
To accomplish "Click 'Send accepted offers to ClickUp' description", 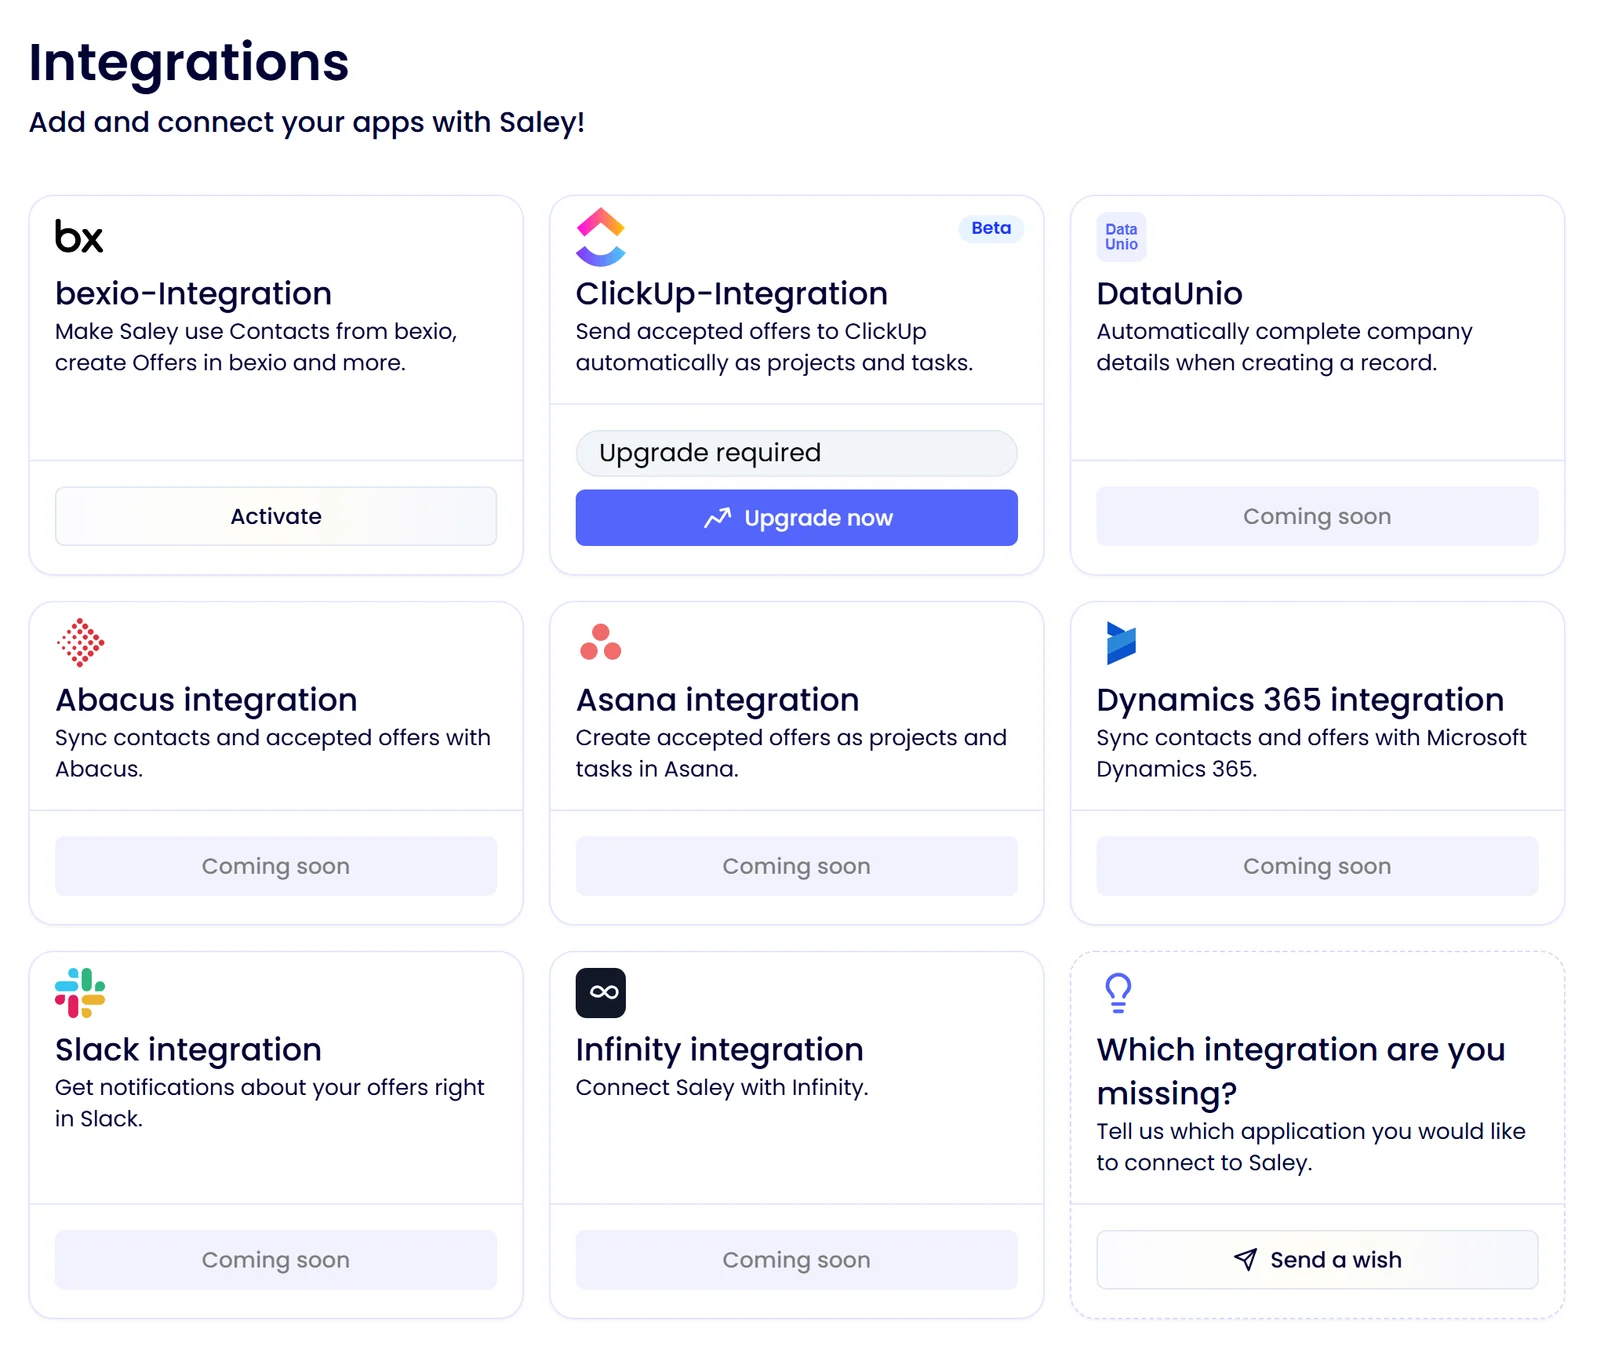I will coord(774,347).
